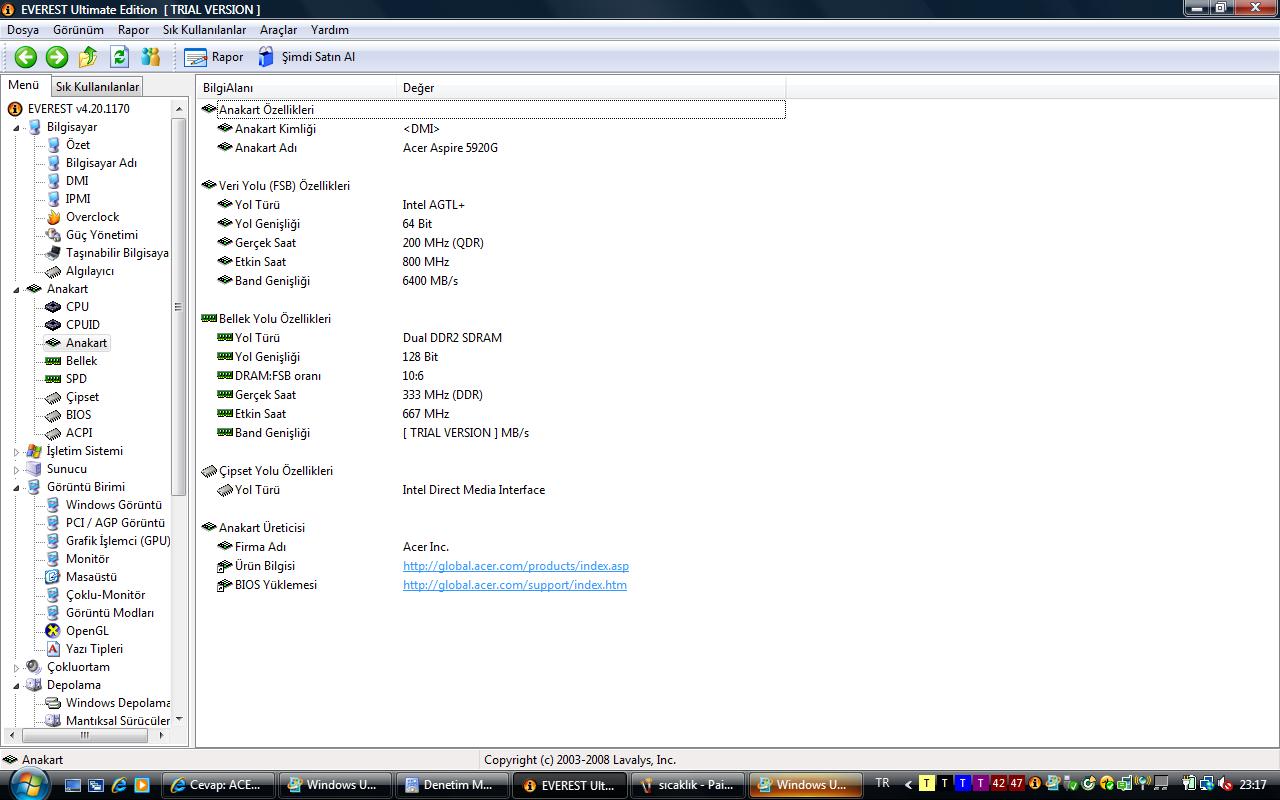Open the DMI tree entry
Image resolution: width=1280 pixels, height=800 pixels.
(77, 181)
